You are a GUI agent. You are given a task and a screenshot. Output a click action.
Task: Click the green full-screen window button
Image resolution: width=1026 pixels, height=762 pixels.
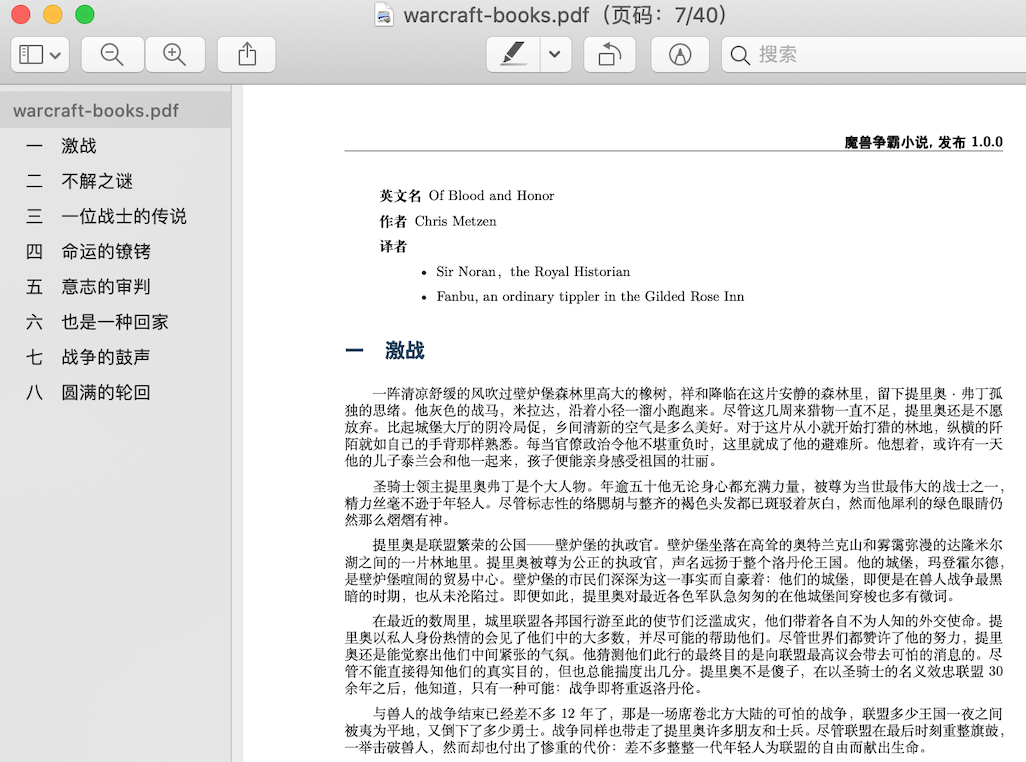pos(84,14)
